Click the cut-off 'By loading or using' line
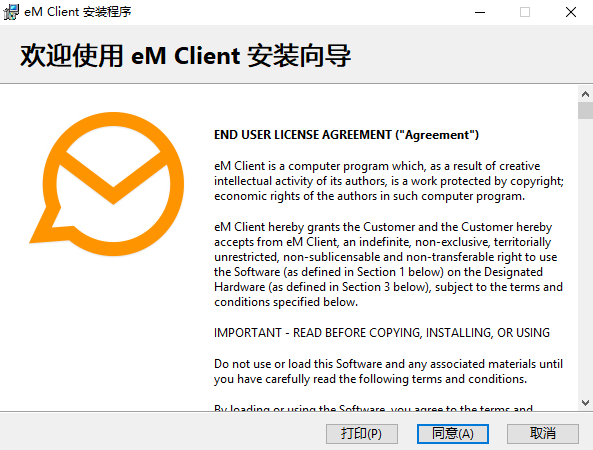The height and width of the screenshot is (450, 593). [x=373, y=408]
